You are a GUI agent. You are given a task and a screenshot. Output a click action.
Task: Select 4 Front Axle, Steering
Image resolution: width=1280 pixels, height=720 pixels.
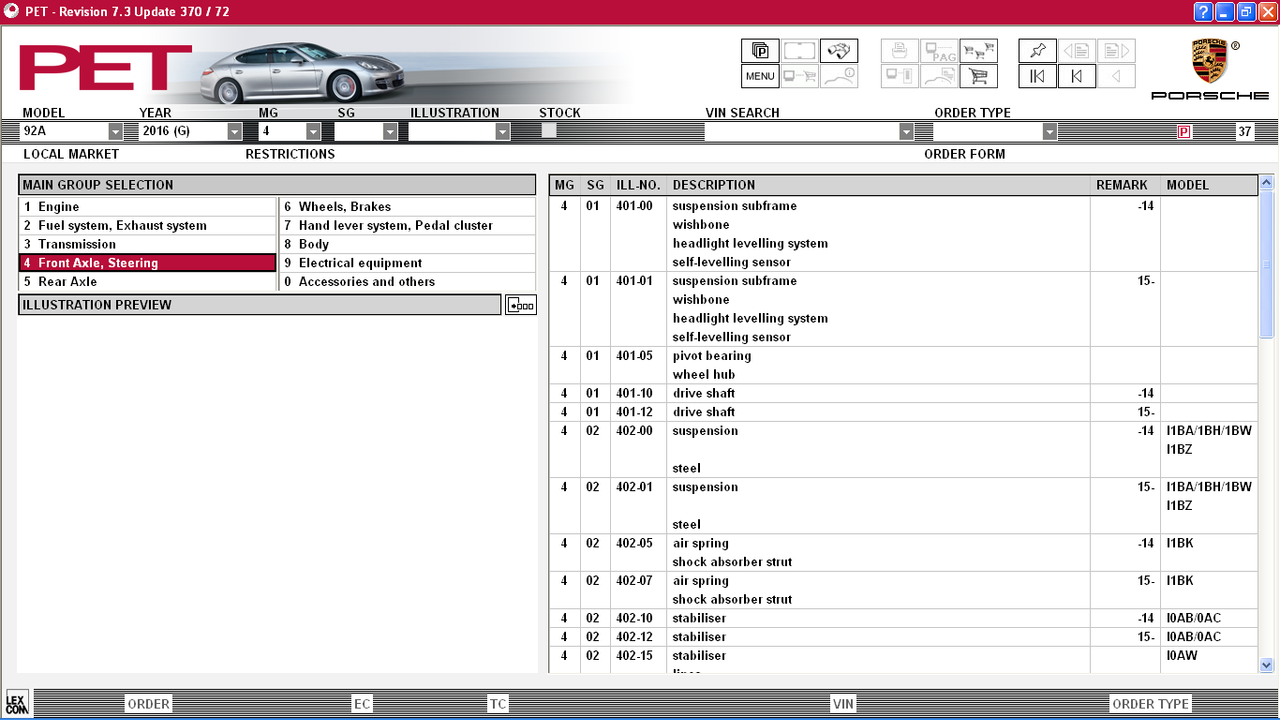pyautogui.click(x=147, y=263)
